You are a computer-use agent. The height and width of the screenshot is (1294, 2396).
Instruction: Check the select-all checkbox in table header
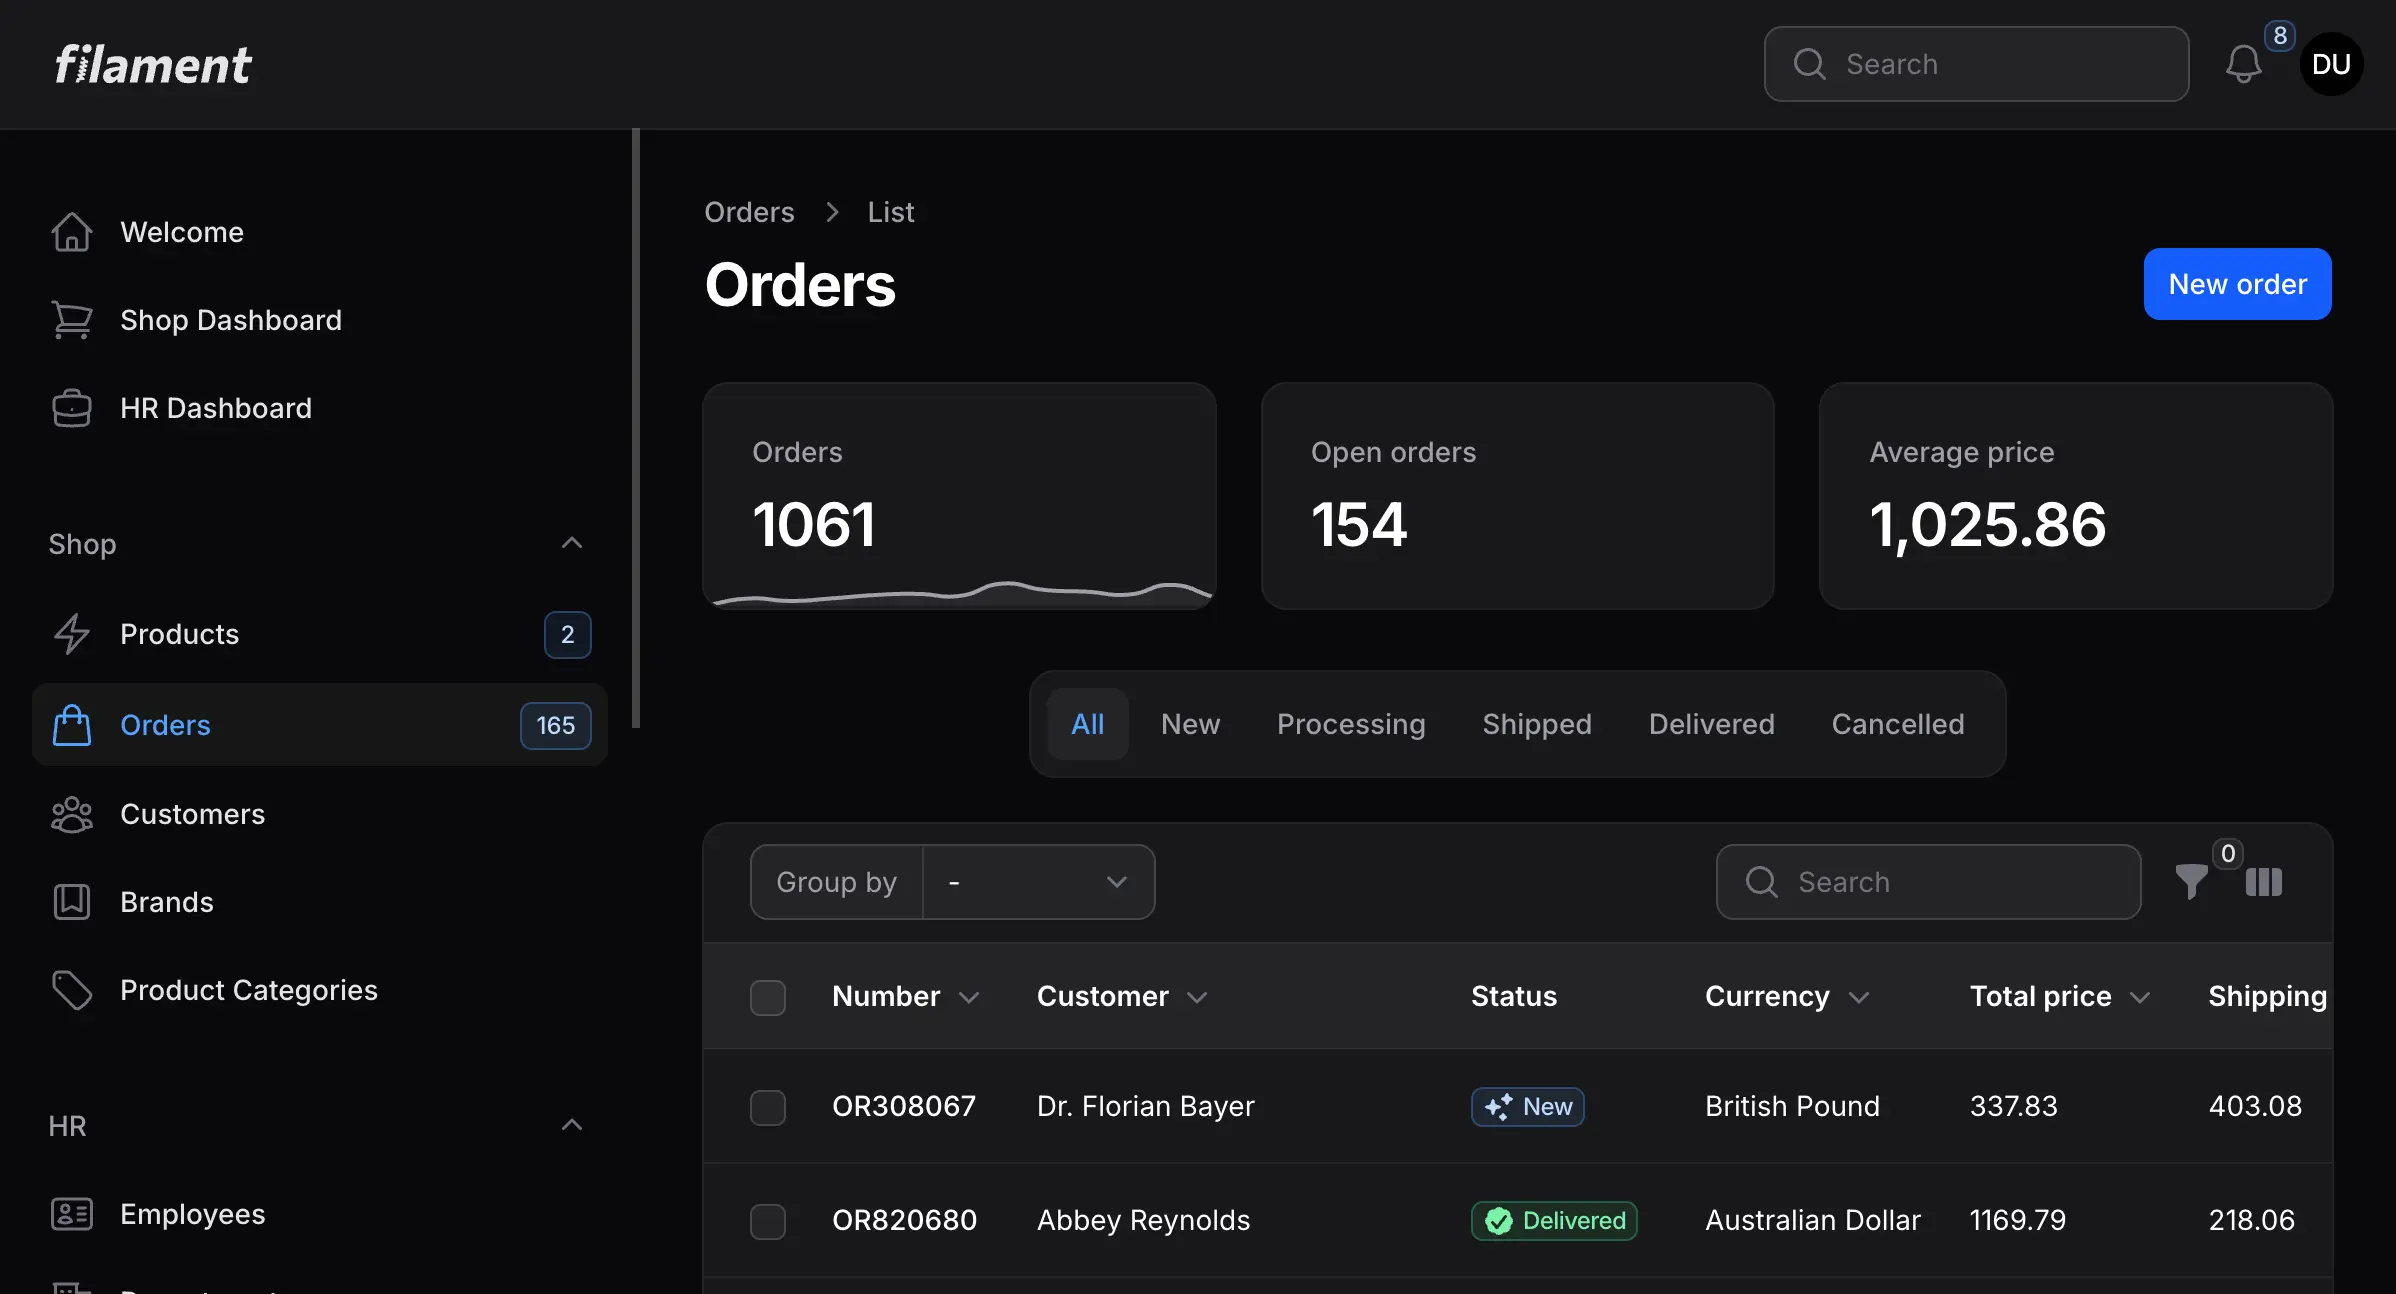pos(768,997)
